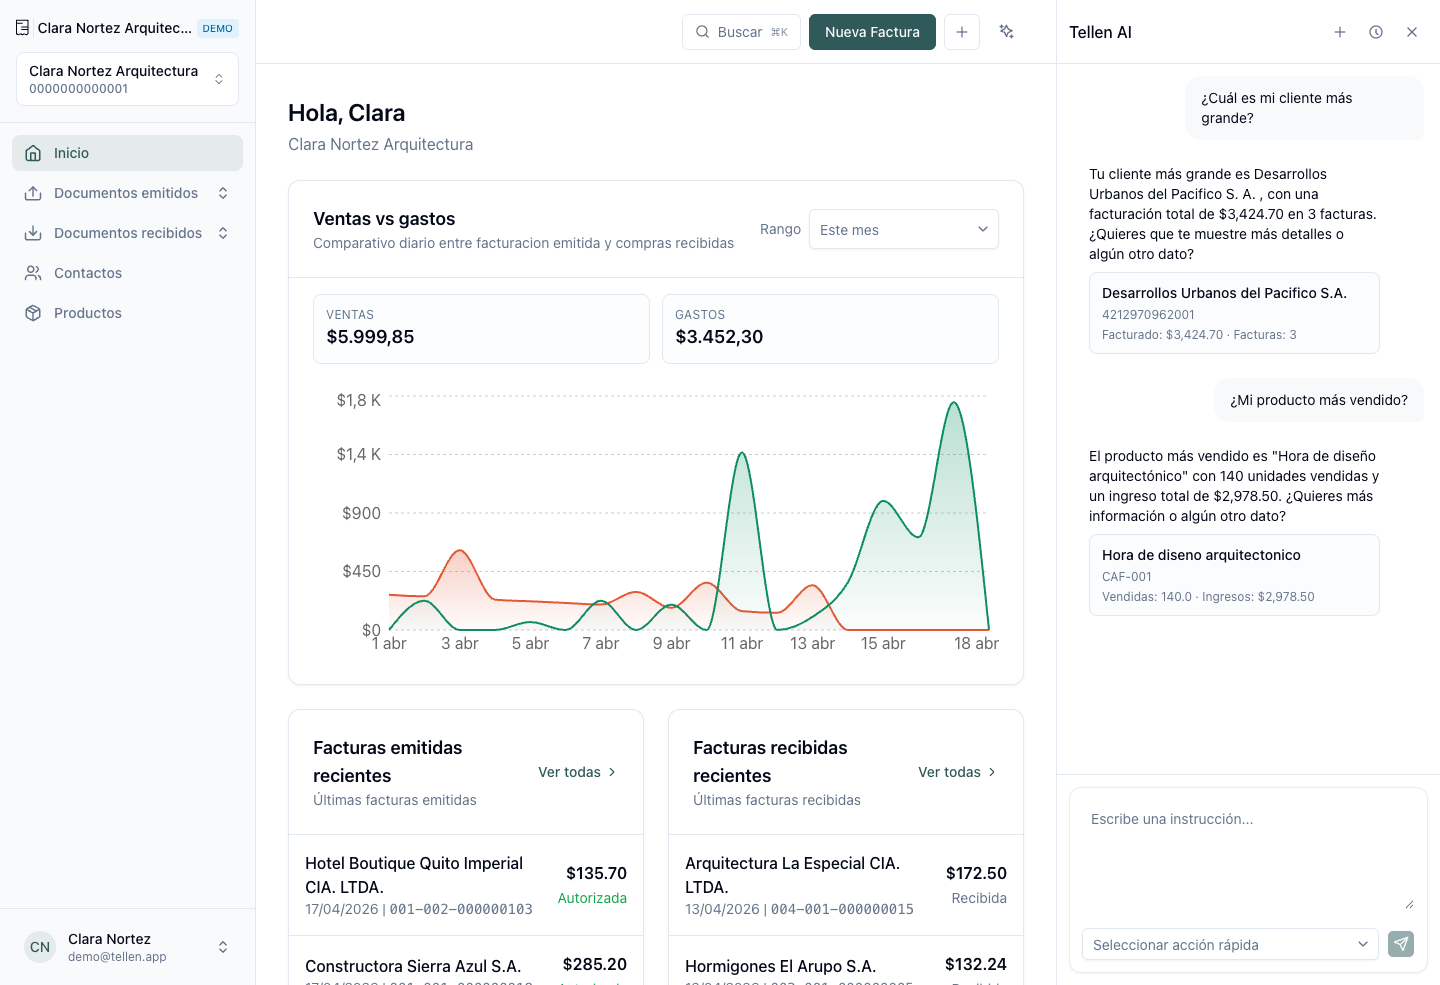This screenshot has width=1440, height=985.
Task: Click the 'Recibida' status for $172.50 invoice
Action: click(979, 898)
